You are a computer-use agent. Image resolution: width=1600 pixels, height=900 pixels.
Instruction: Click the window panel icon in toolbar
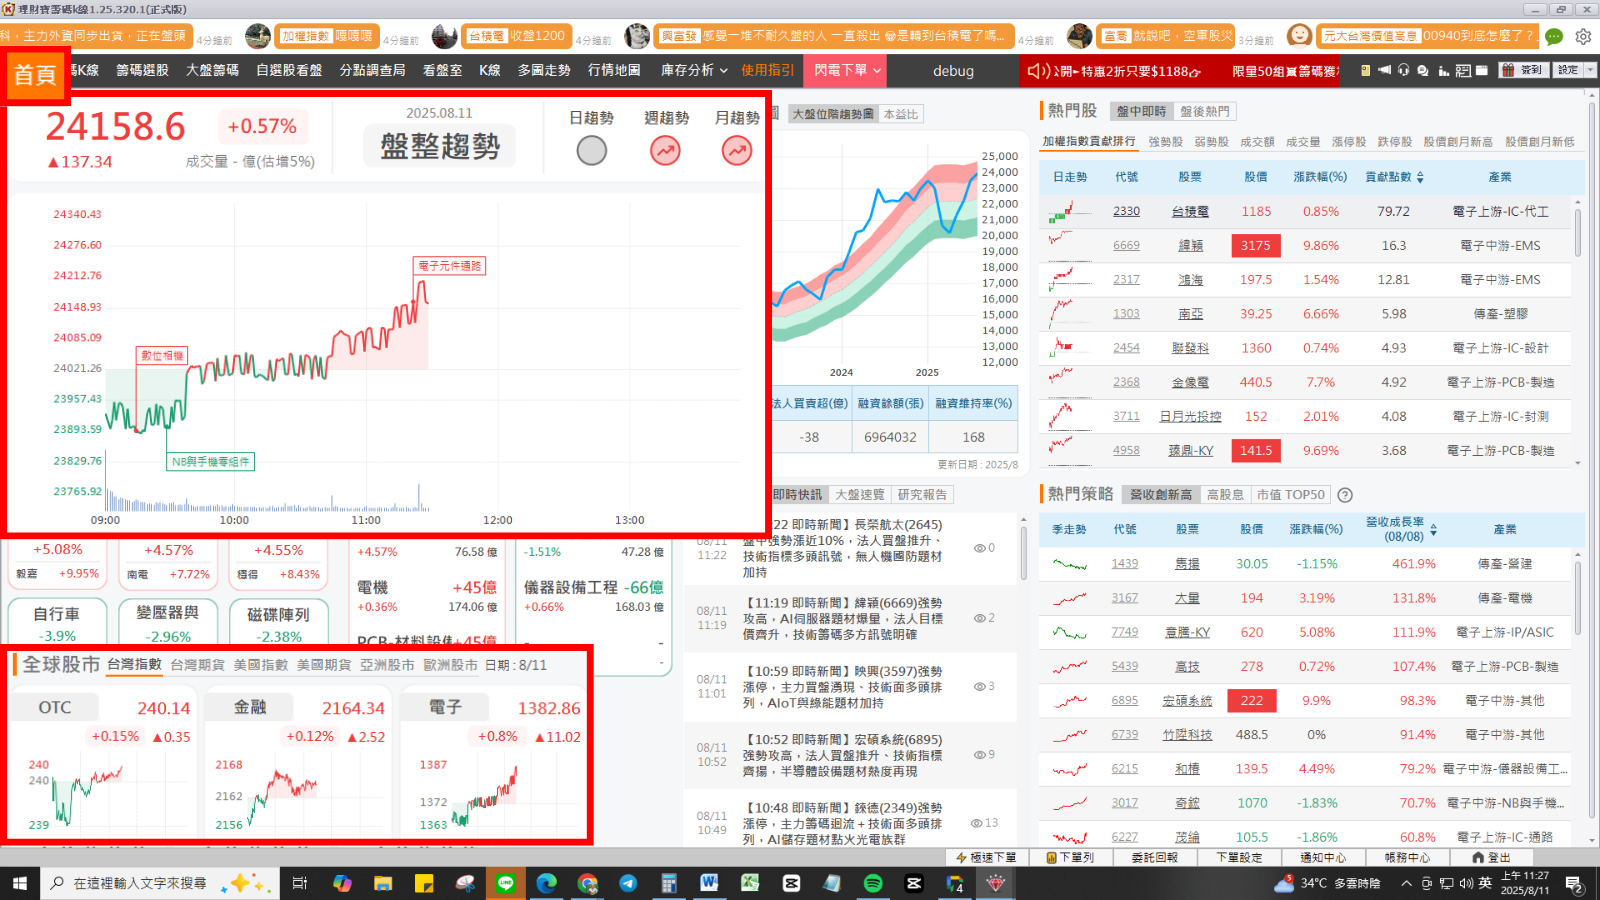[x=1482, y=71]
